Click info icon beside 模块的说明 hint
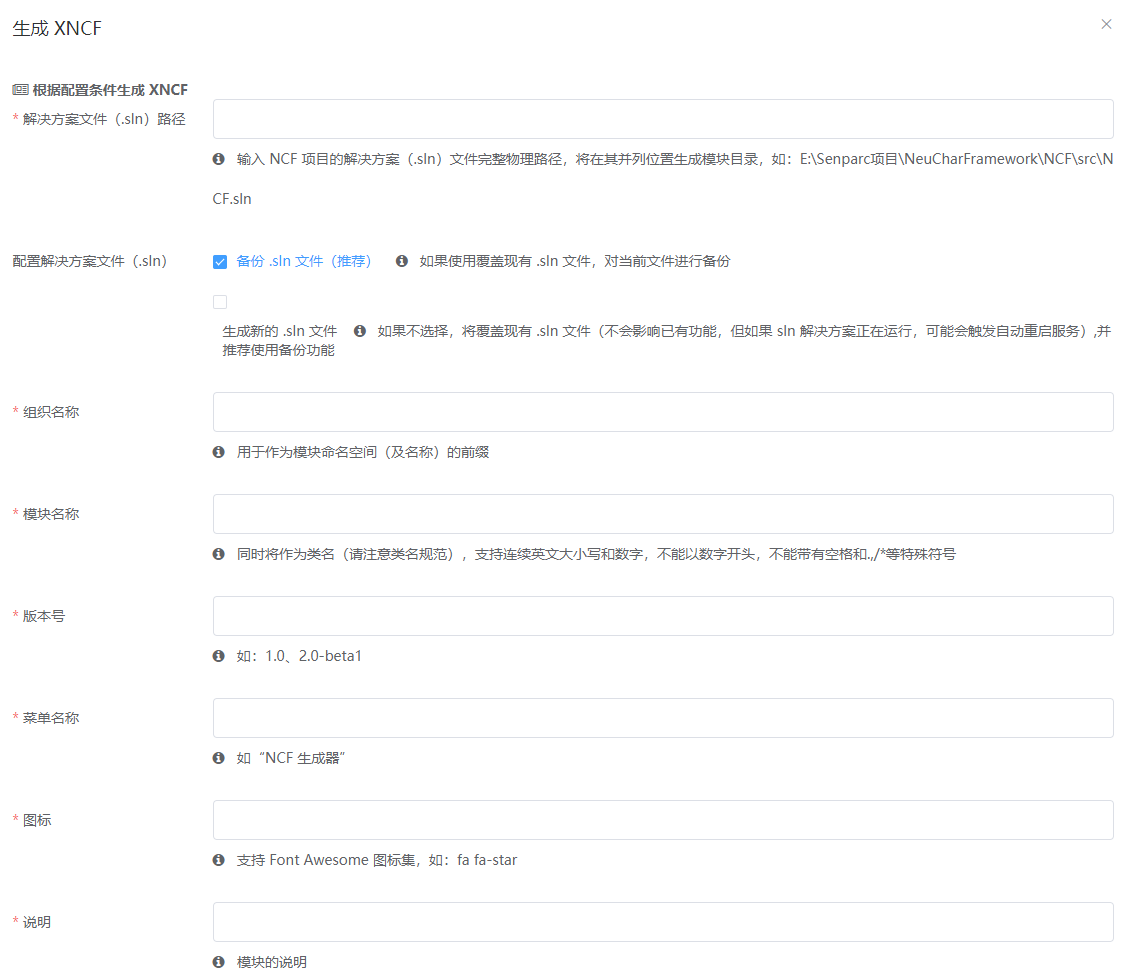 219,962
